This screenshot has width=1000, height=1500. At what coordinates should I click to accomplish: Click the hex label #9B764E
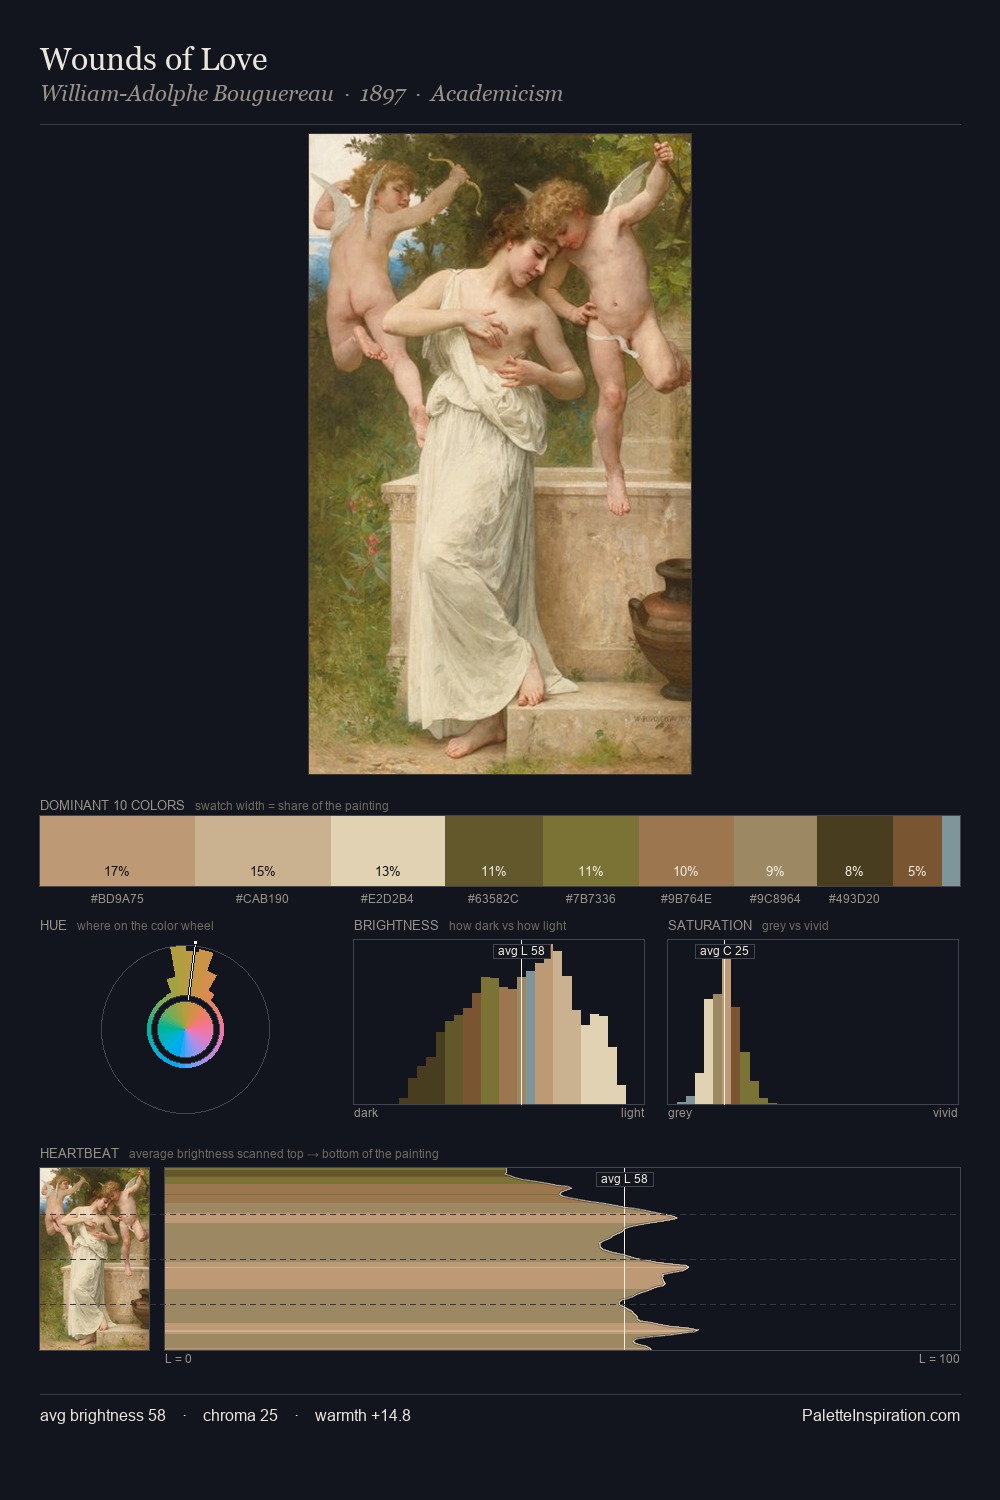point(686,898)
